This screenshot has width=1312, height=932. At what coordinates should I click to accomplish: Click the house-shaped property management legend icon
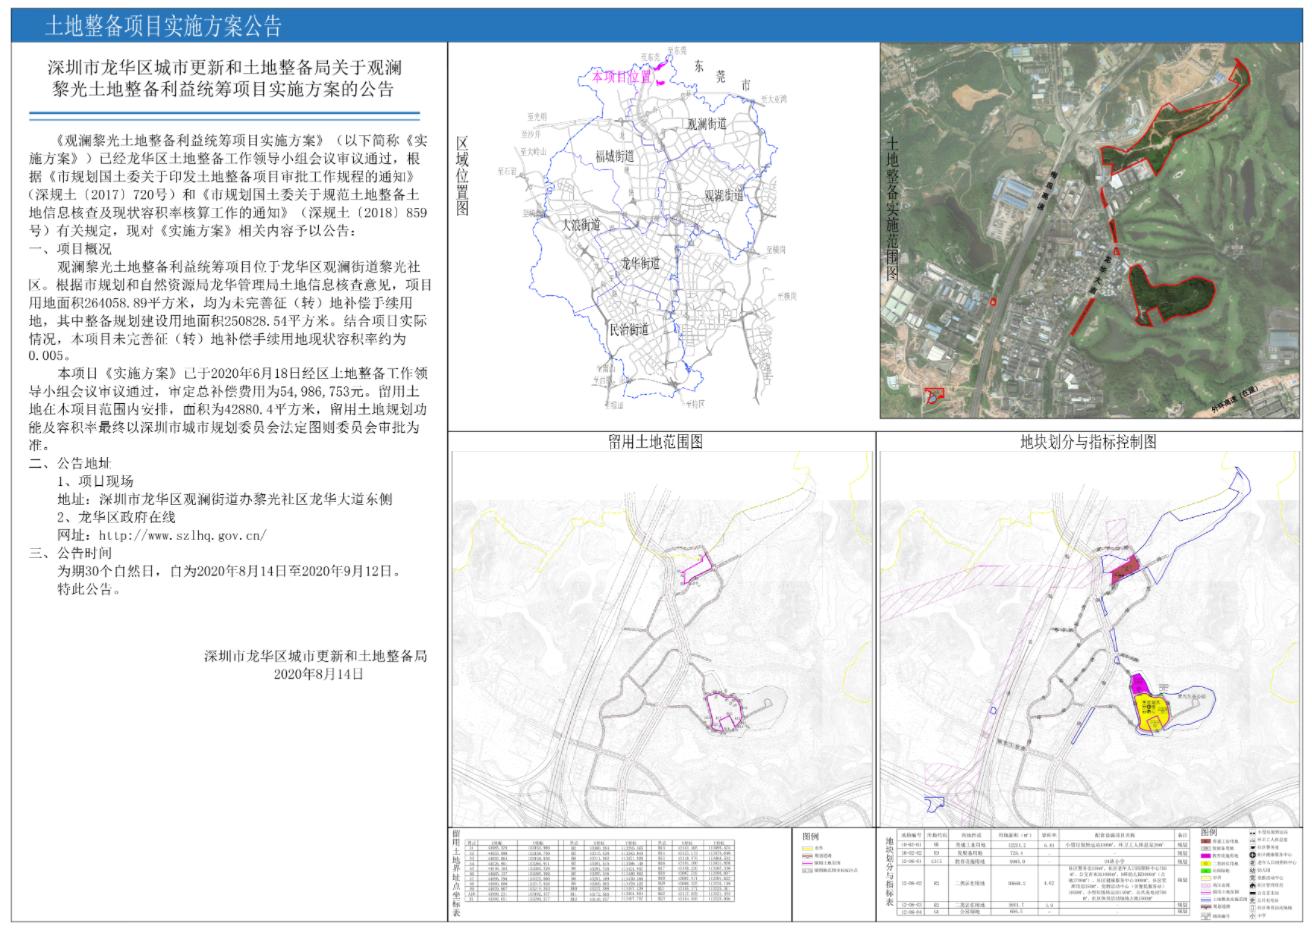click(x=1252, y=886)
